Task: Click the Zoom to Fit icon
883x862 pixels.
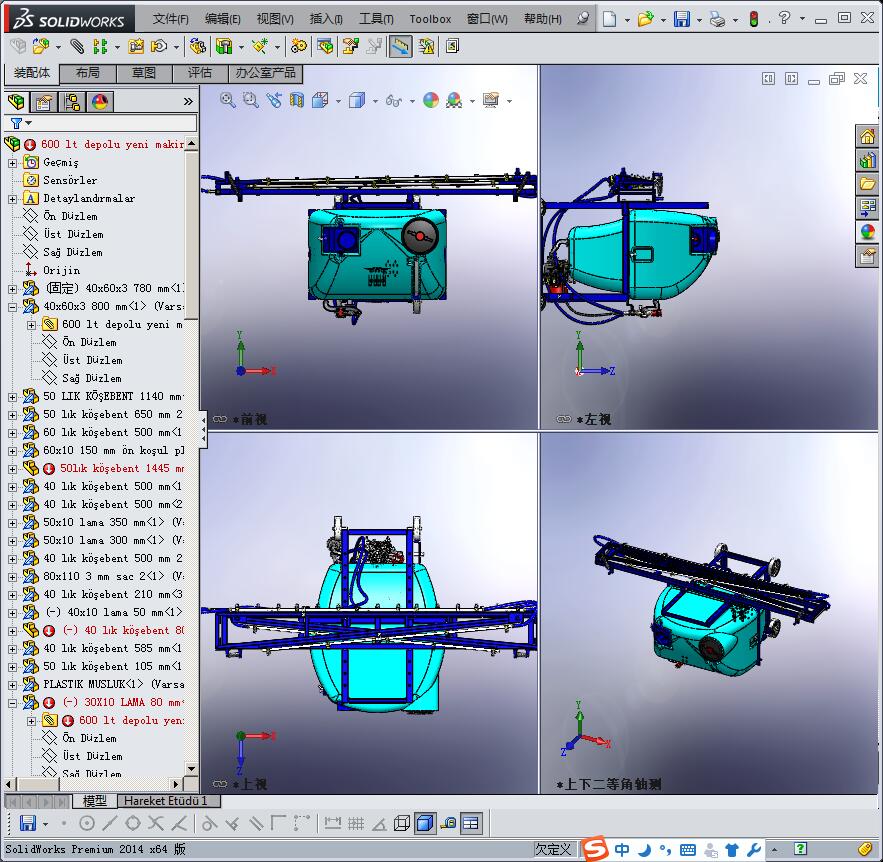Action: [x=228, y=100]
